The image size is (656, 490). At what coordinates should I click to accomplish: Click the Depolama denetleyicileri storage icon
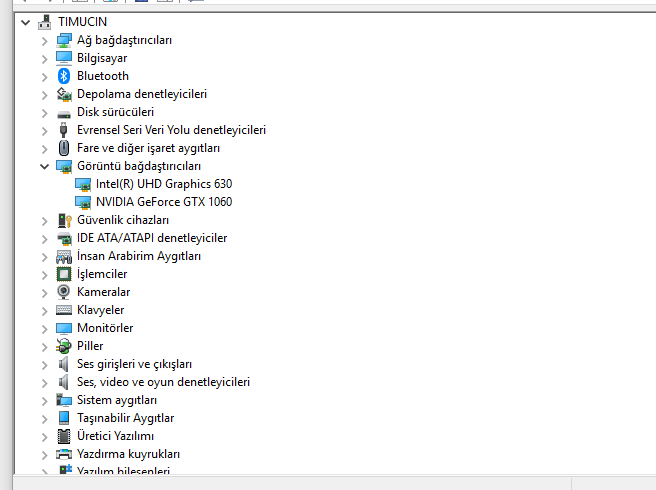point(64,94)
